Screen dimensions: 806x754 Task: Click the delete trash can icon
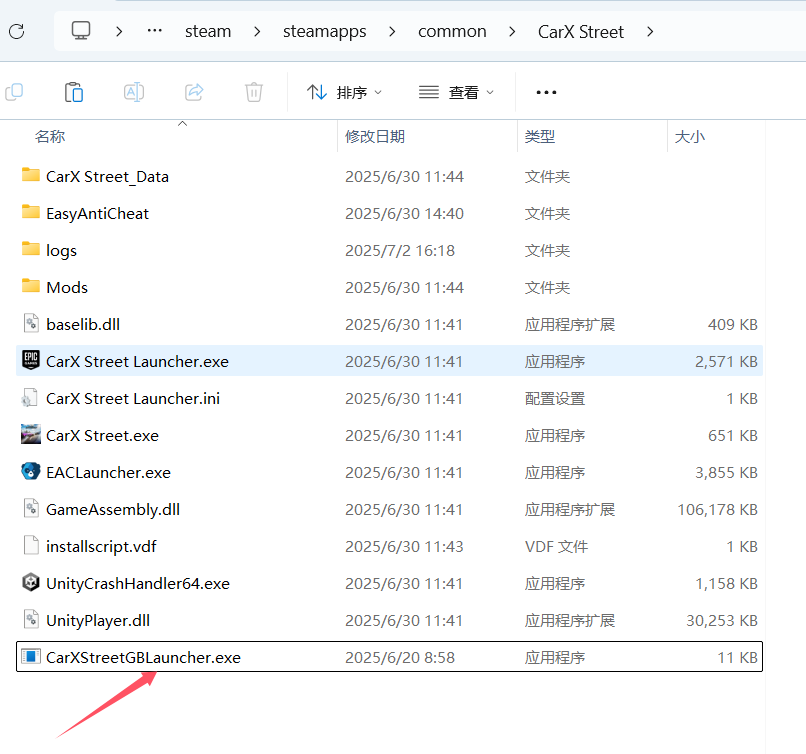pos(254,92)
